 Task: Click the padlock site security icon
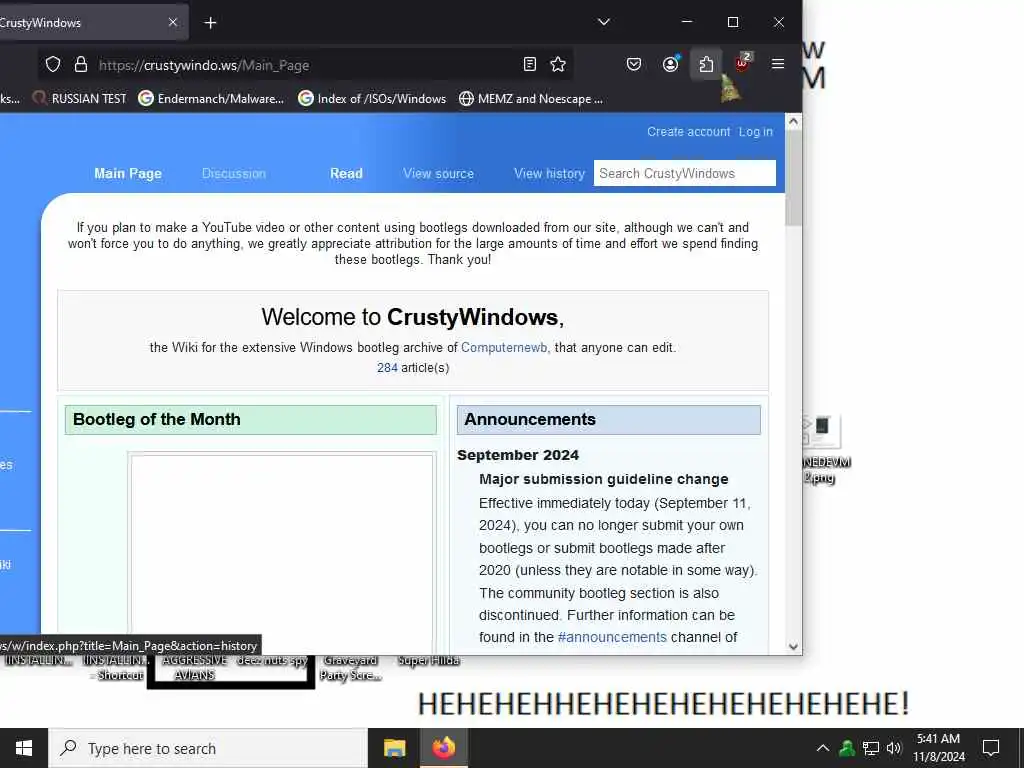point(80,64)
